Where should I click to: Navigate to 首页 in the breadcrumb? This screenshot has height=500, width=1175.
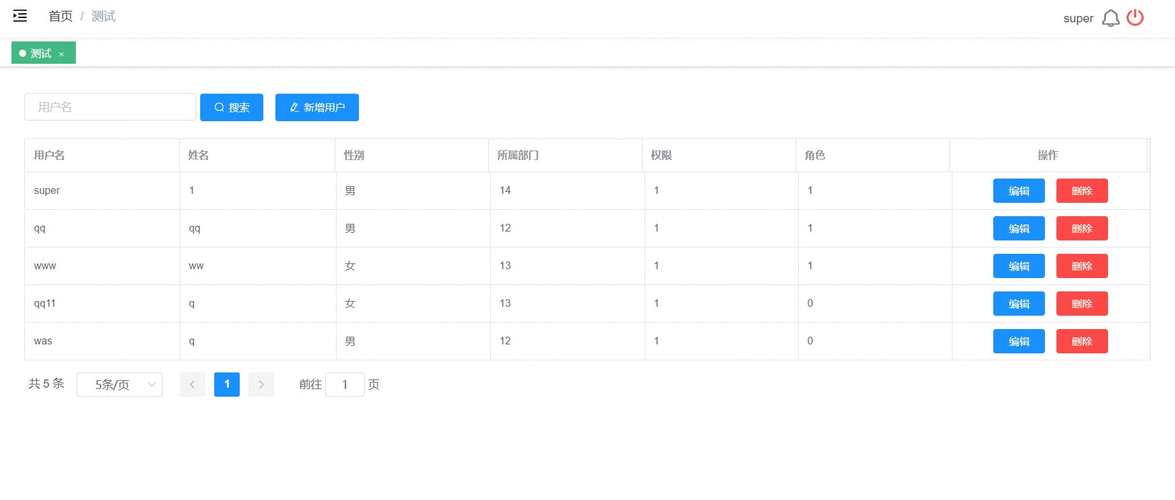[60, 16]
